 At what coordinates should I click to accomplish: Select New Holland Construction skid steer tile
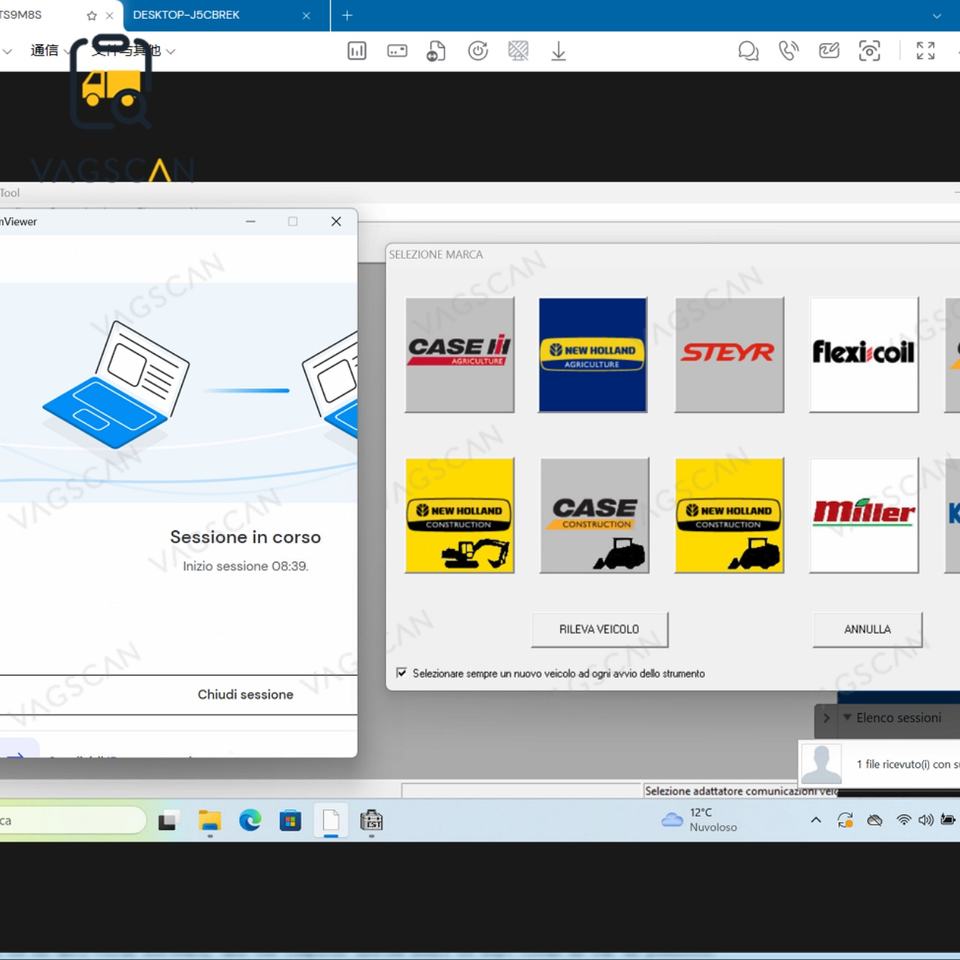729,516
